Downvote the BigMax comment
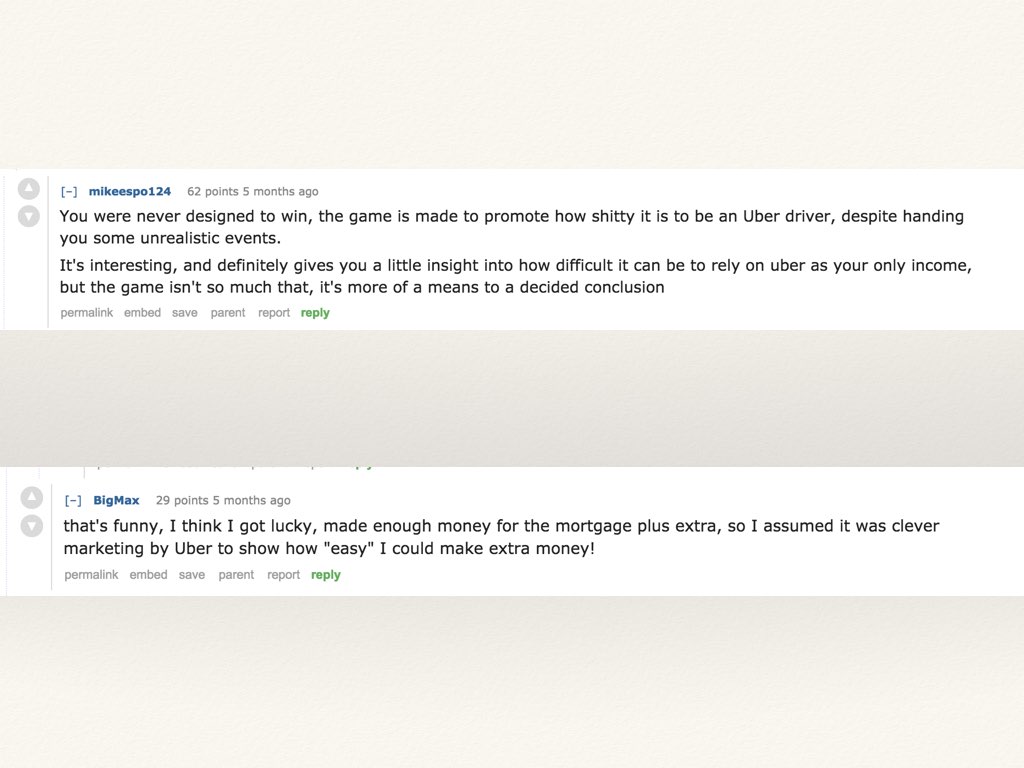This screenshot has width=1024, height=768. 32,525
